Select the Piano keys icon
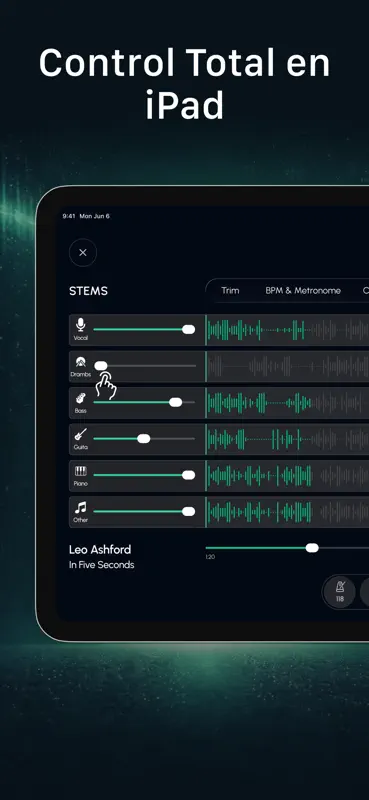 (81, 471)
